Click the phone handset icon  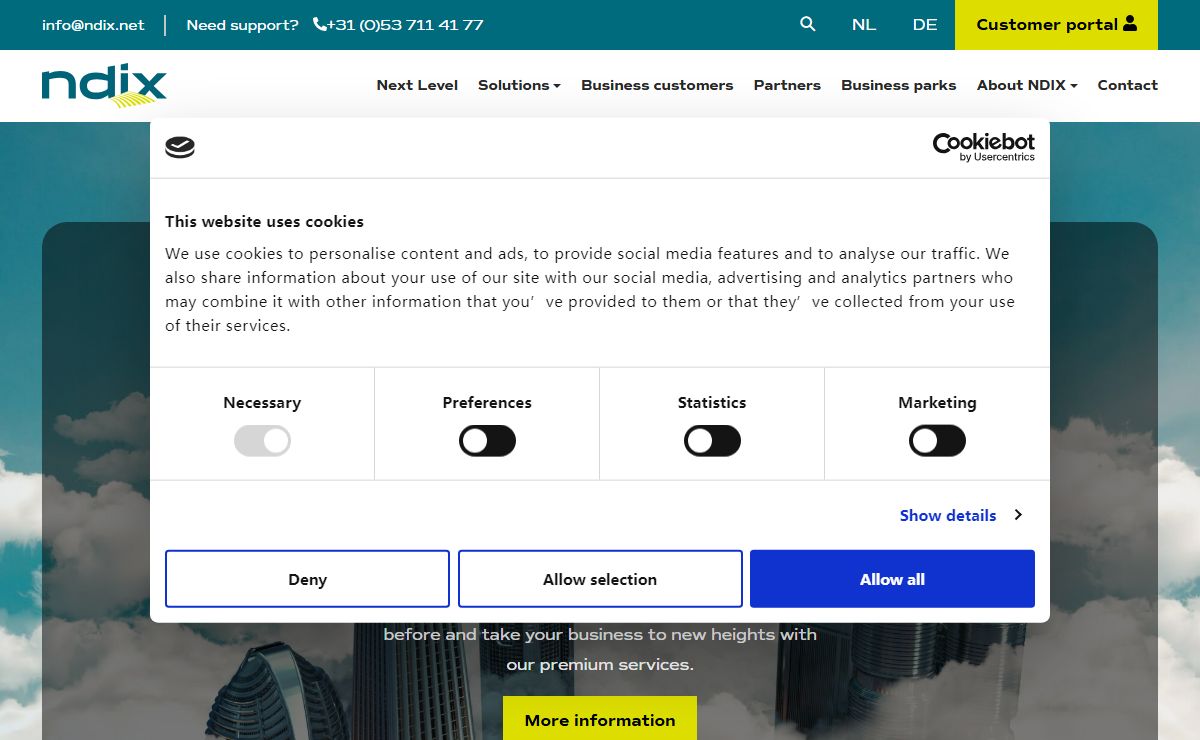320,24
